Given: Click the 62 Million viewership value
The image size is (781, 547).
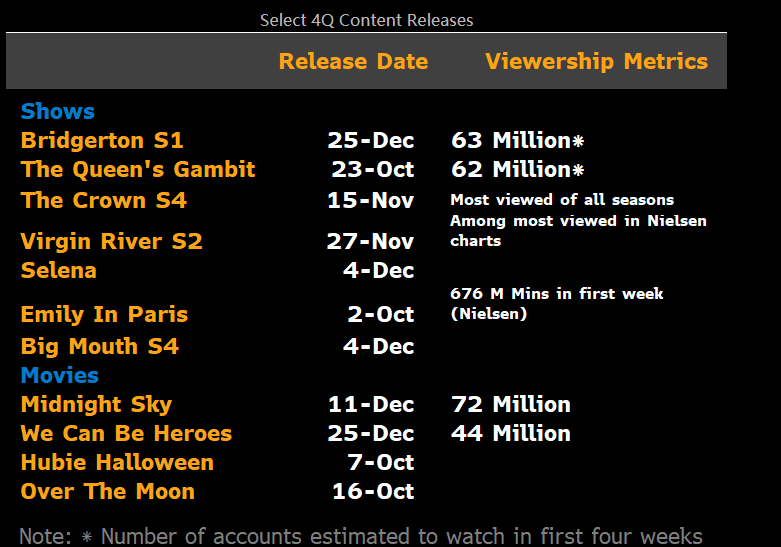Looking at the screenshot, I should tap(517, 169).
